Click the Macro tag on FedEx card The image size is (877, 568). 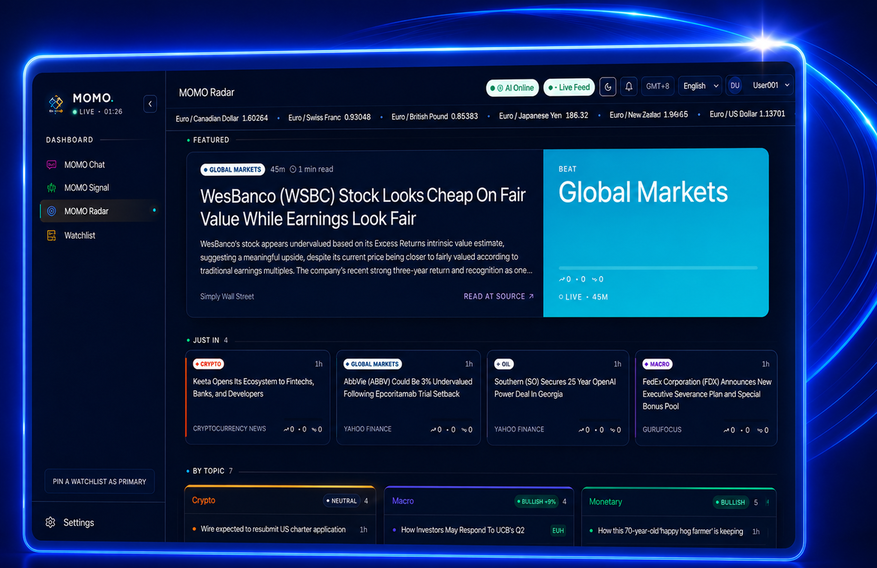pyautogui.click(x=657, y=364)
